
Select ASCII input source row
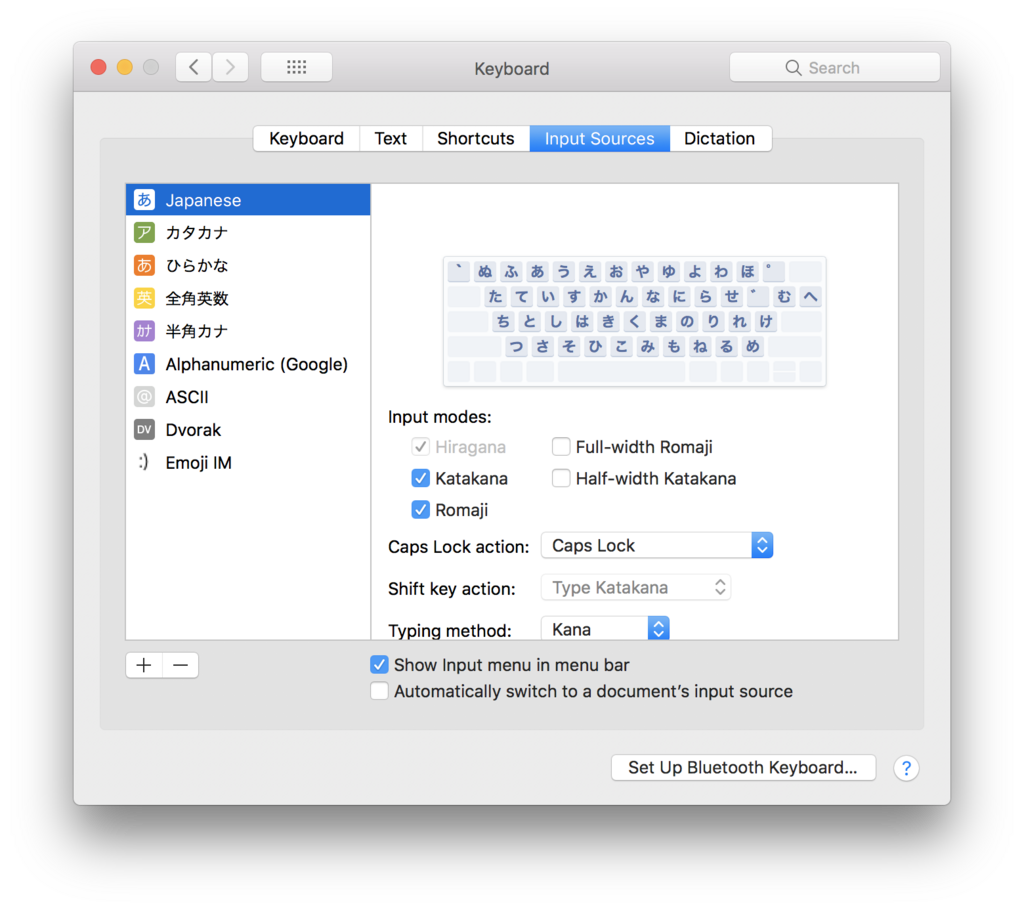point(248,397)
